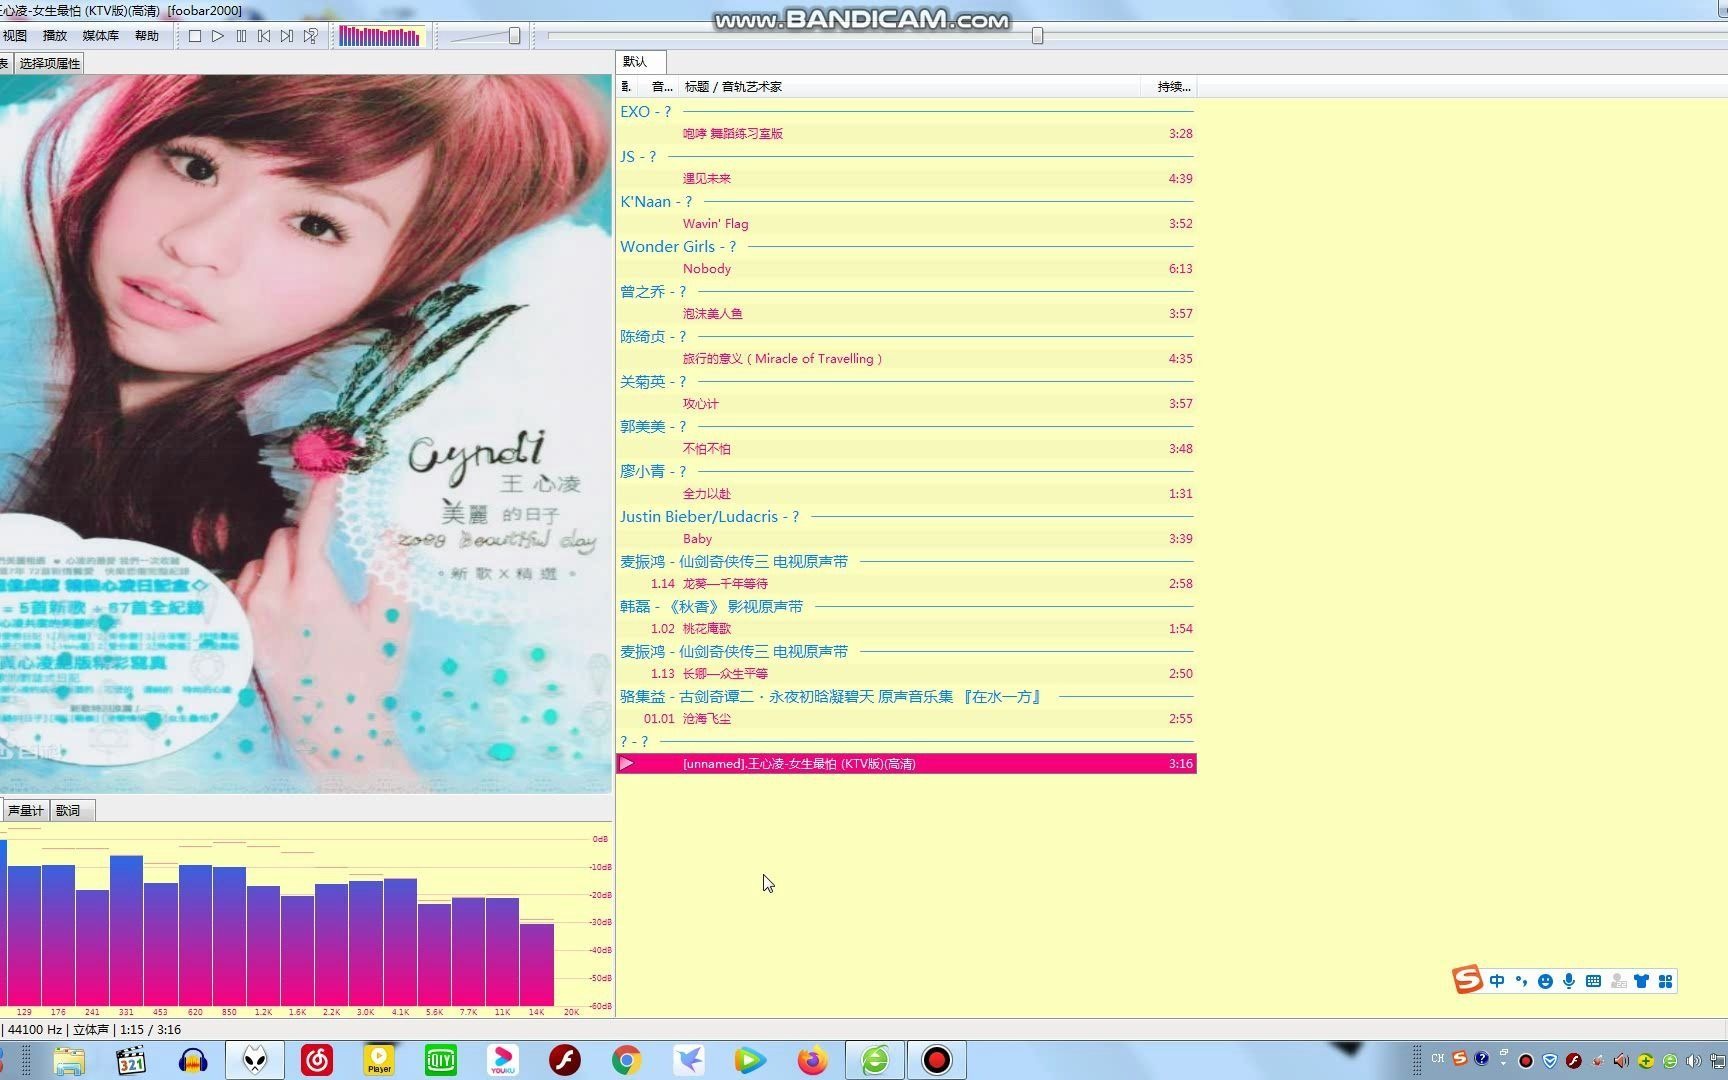Open the iQIYI app on taskbar
Viewport: 1728px width, 1080px height.
441,1060
